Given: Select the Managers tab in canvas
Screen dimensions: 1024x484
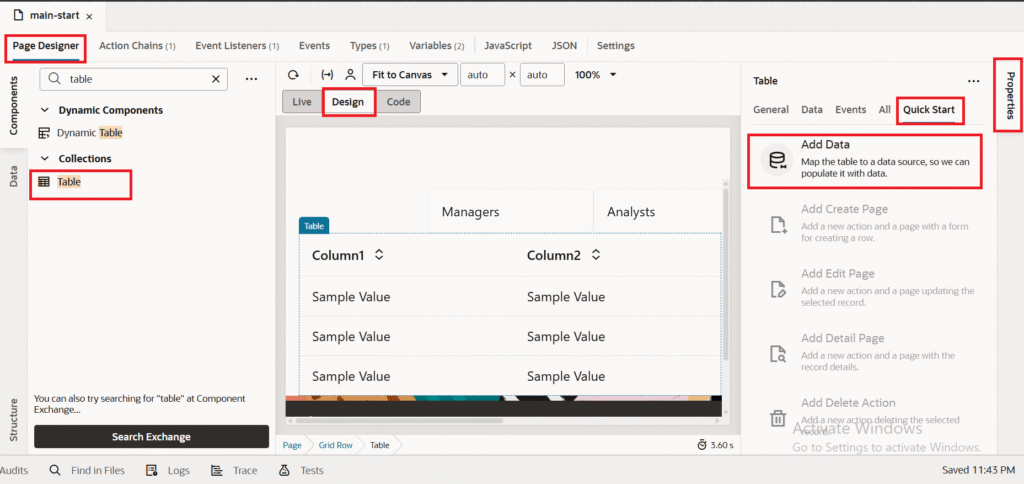Looking at the screenshot, I should pyautogui.click(x=510, y=212).
